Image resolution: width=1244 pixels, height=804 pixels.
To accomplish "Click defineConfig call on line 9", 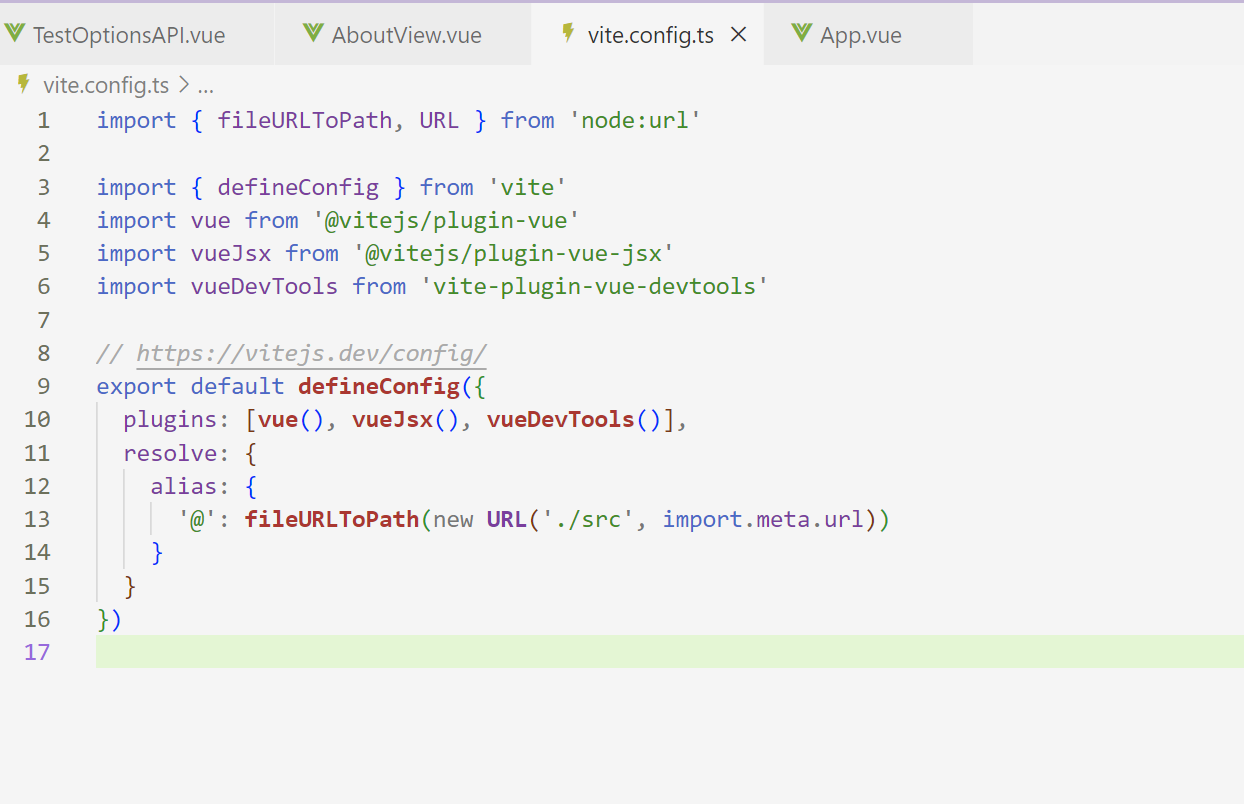I will click(379, 387).
